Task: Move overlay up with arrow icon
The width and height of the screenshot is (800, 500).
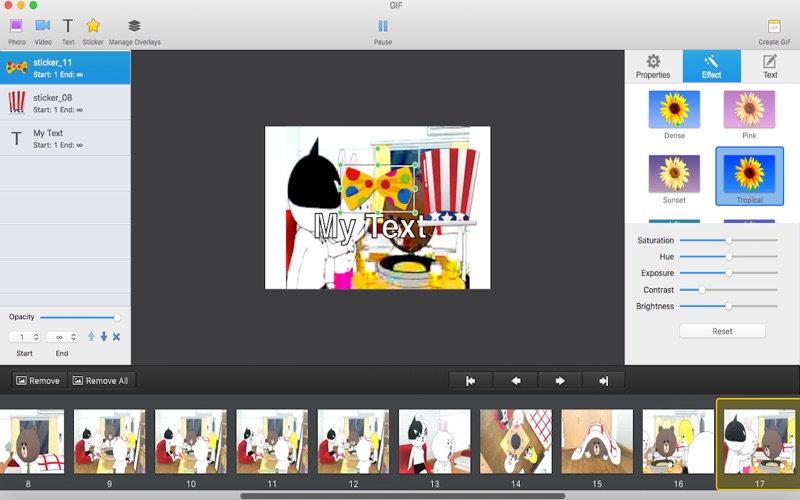Action: click(x=91, y=336)
